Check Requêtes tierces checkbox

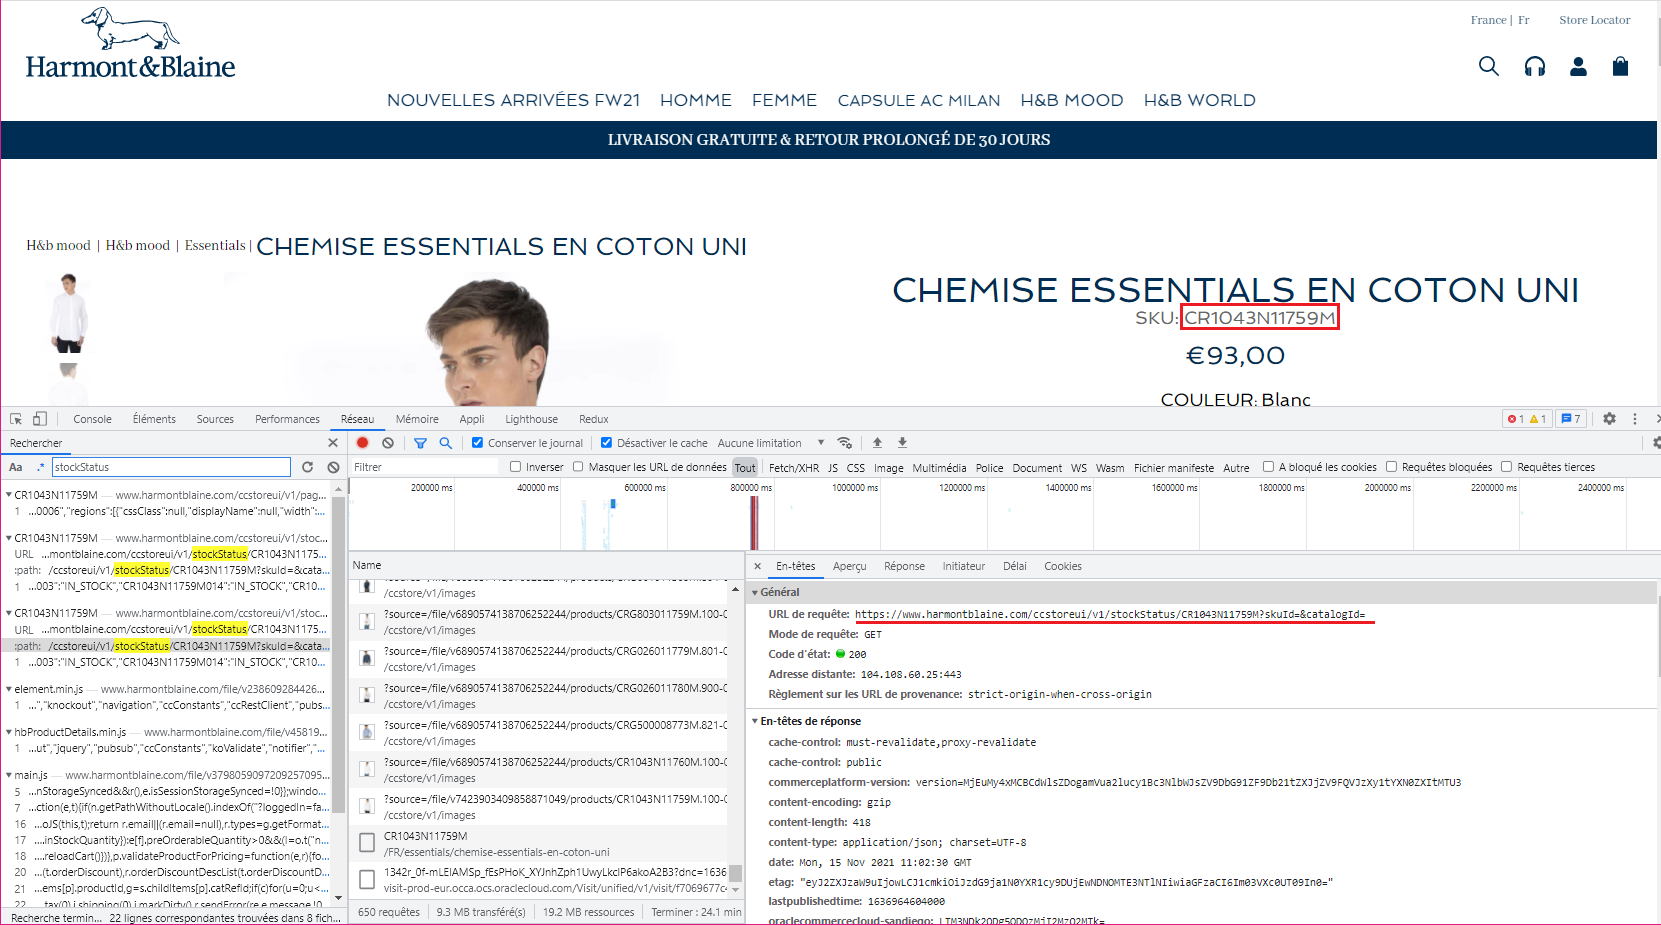pos(1506,466)
